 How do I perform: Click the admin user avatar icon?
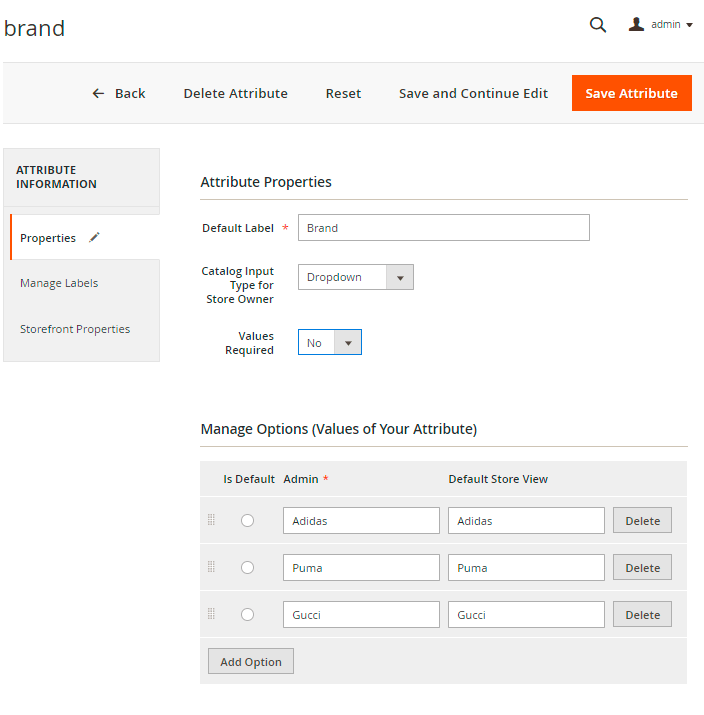pyautogui.click(x=636, y=24)
